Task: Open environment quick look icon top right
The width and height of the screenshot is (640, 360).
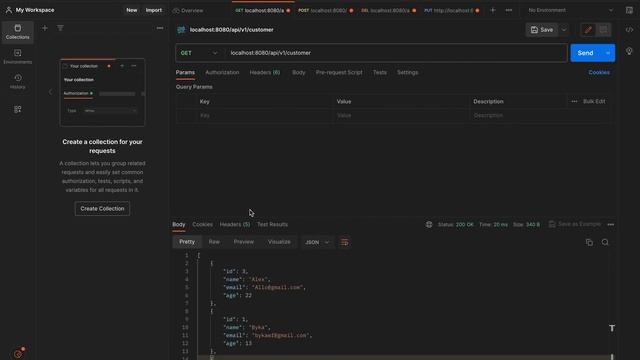Action: (629, 10)
